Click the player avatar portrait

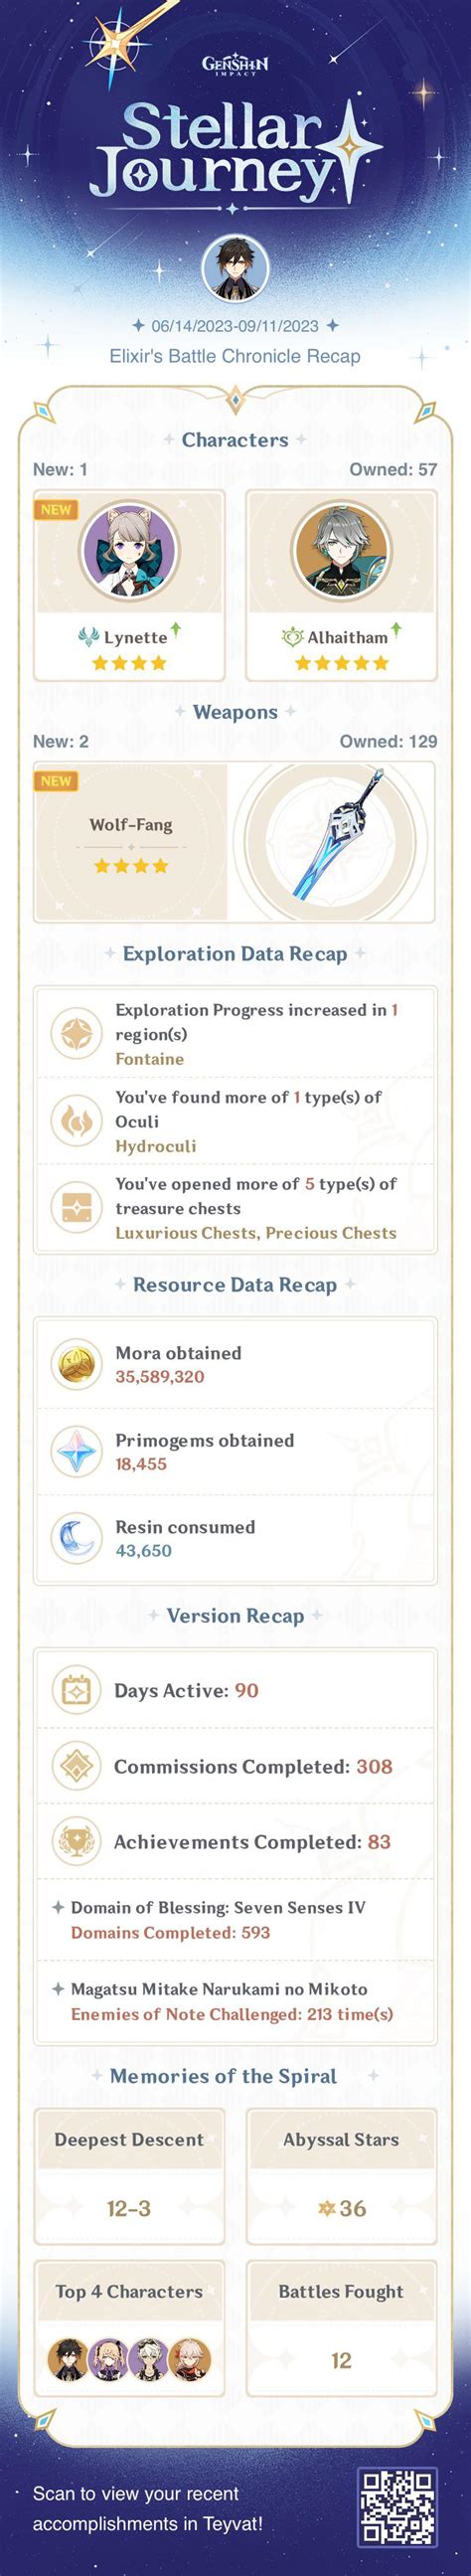pyautogui.click(x=235, y=269)
